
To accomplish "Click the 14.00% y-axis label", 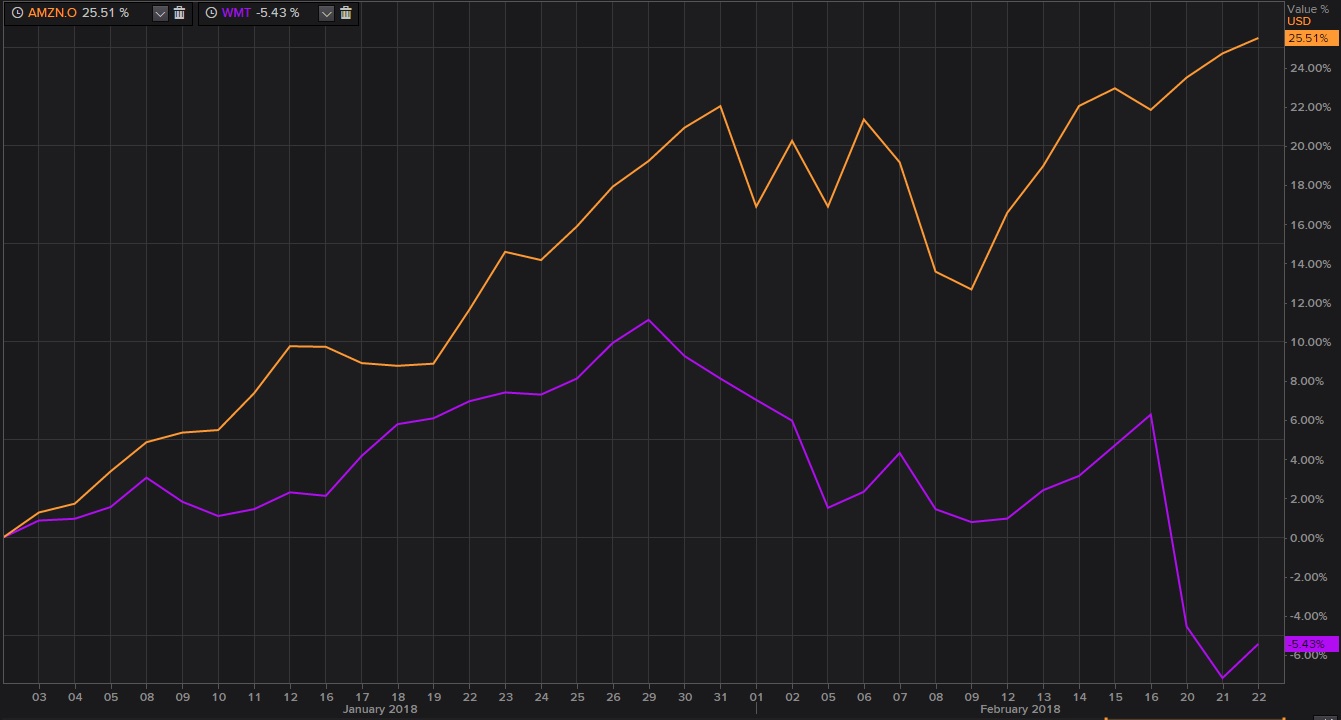I will pyautogui.click(x=1309, y=264).
